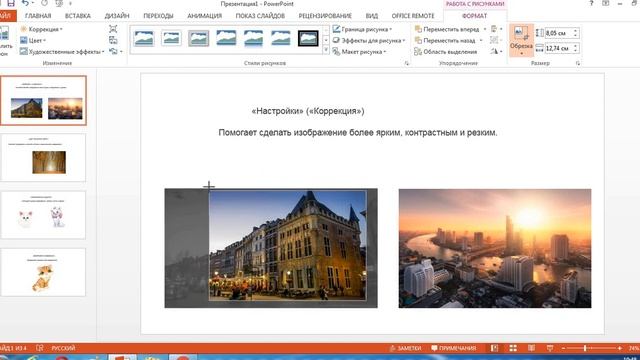
Task: Open Эффекты для рисунка menu
Action: (x=368, y=40)
